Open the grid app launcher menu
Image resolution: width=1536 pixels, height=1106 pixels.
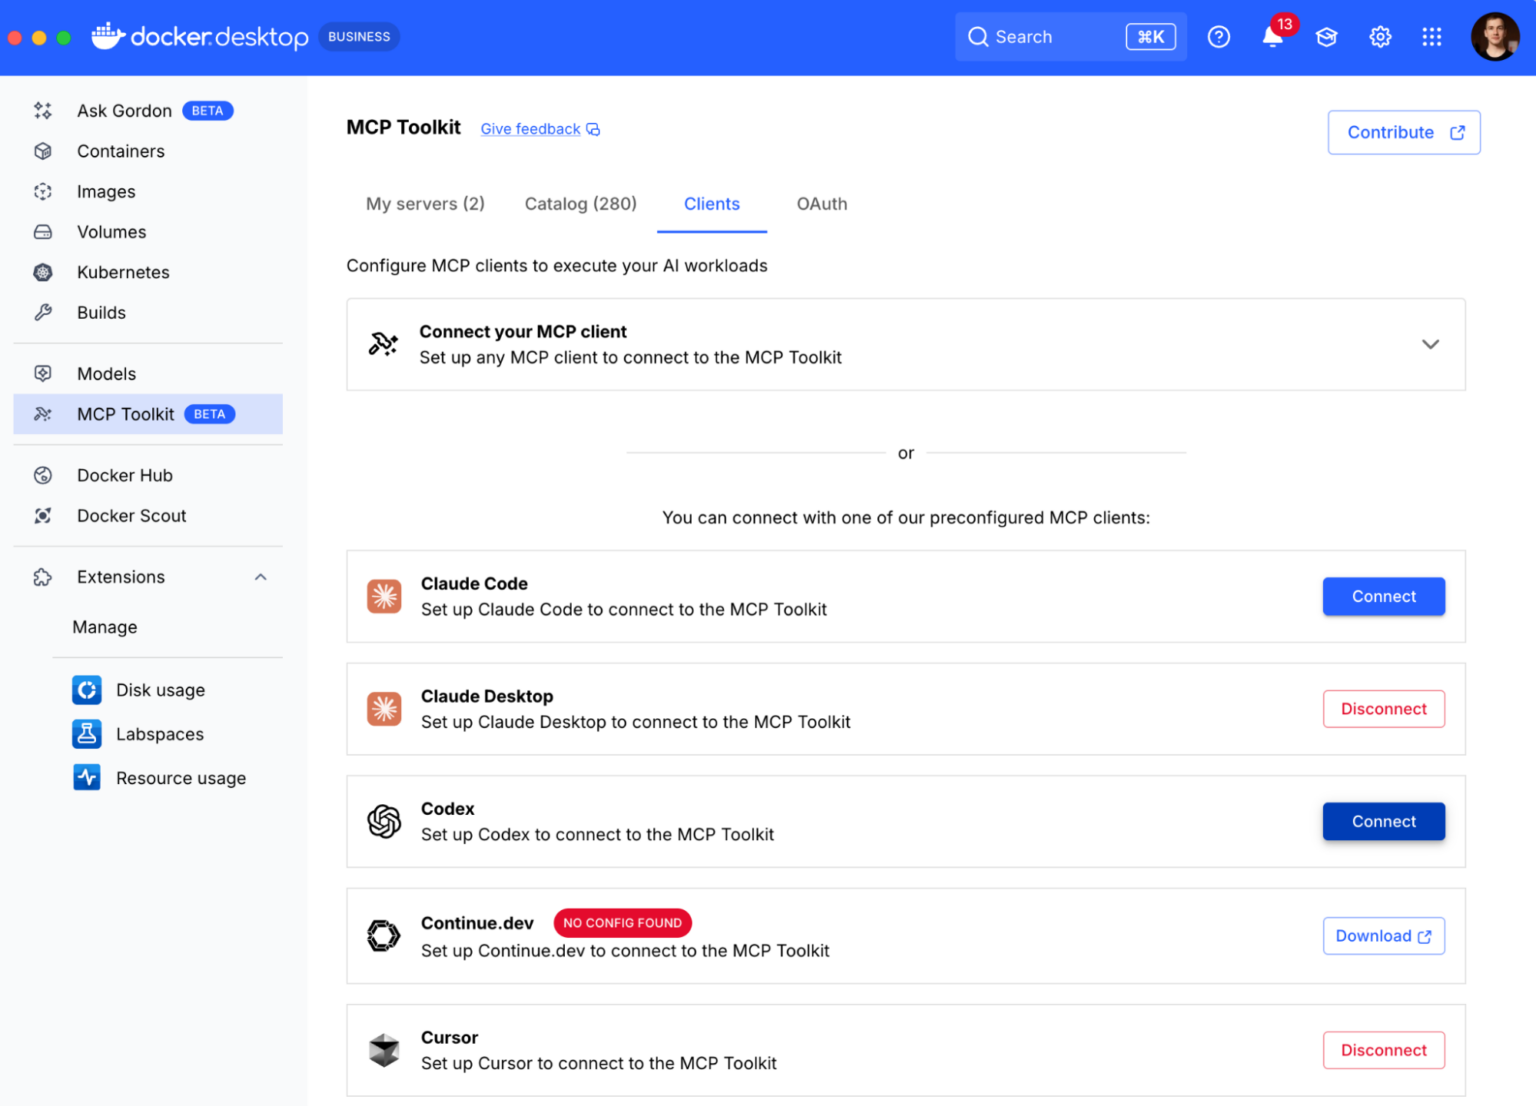tap(1432, 36)
